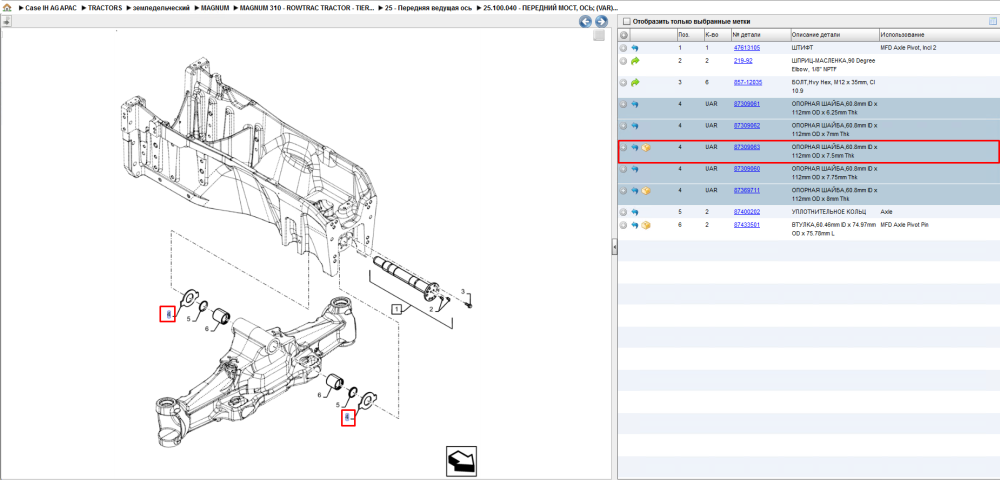Select 'MFD Axle Pivot, Incl 2' usage cell
This screenshot has width=1000, height=480.
(908, 48)
